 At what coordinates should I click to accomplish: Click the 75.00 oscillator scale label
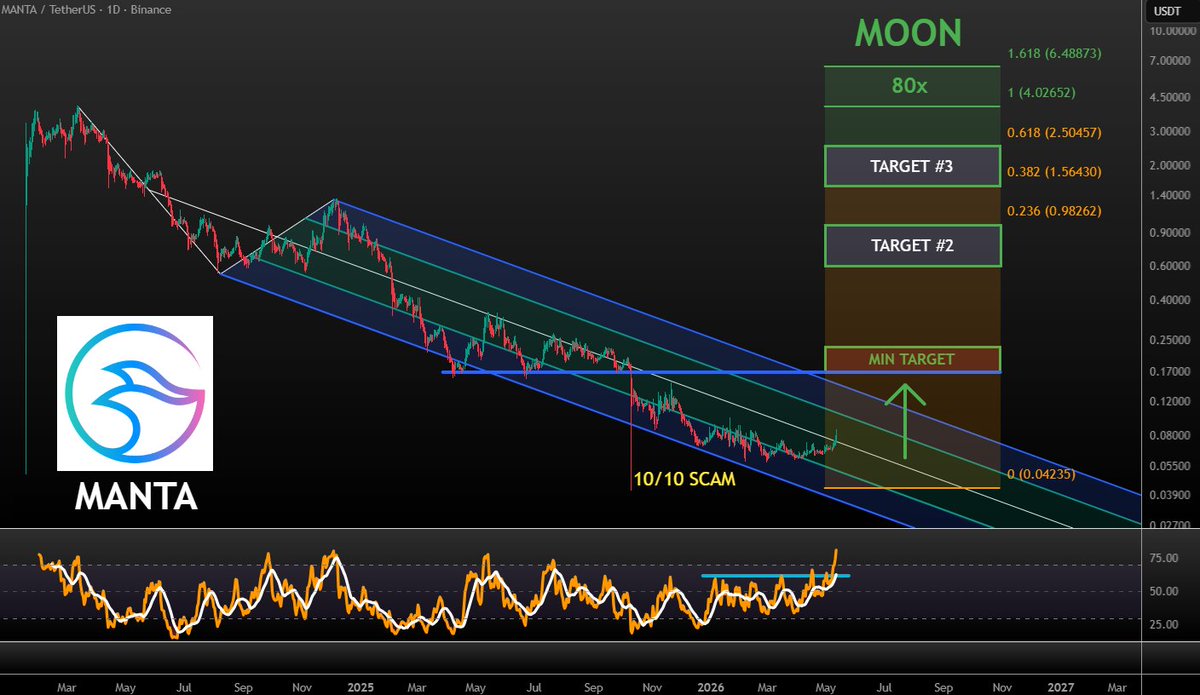pyautogui.click(x=1164, y=559)
